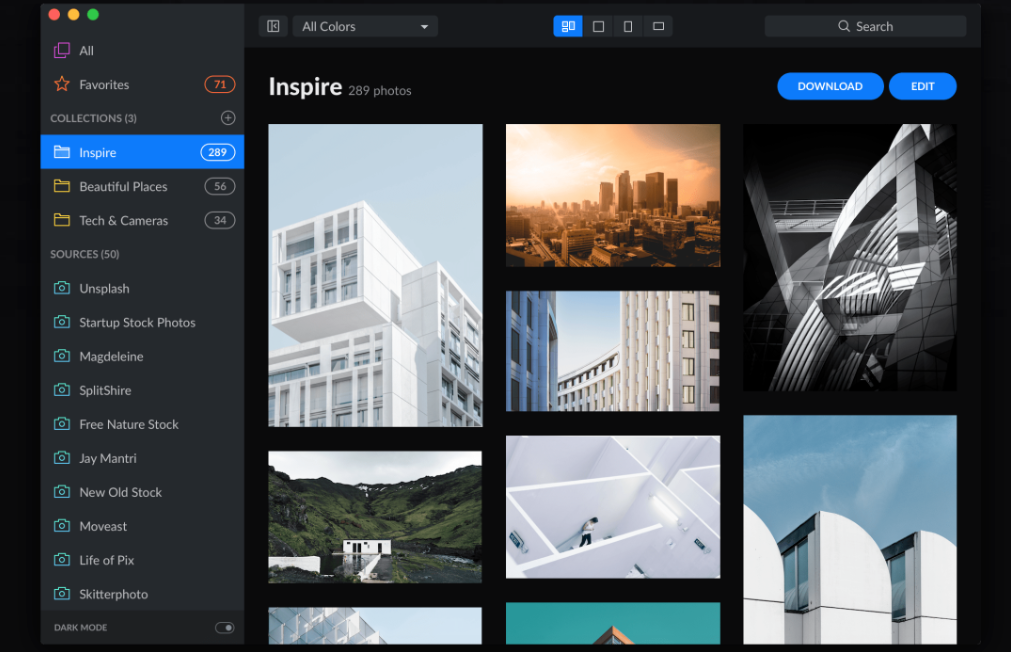The height and width of the screenshot is (652, 1011).
Task: Open the orange sunset city skyline photo
Action: (x=613, y=195)
